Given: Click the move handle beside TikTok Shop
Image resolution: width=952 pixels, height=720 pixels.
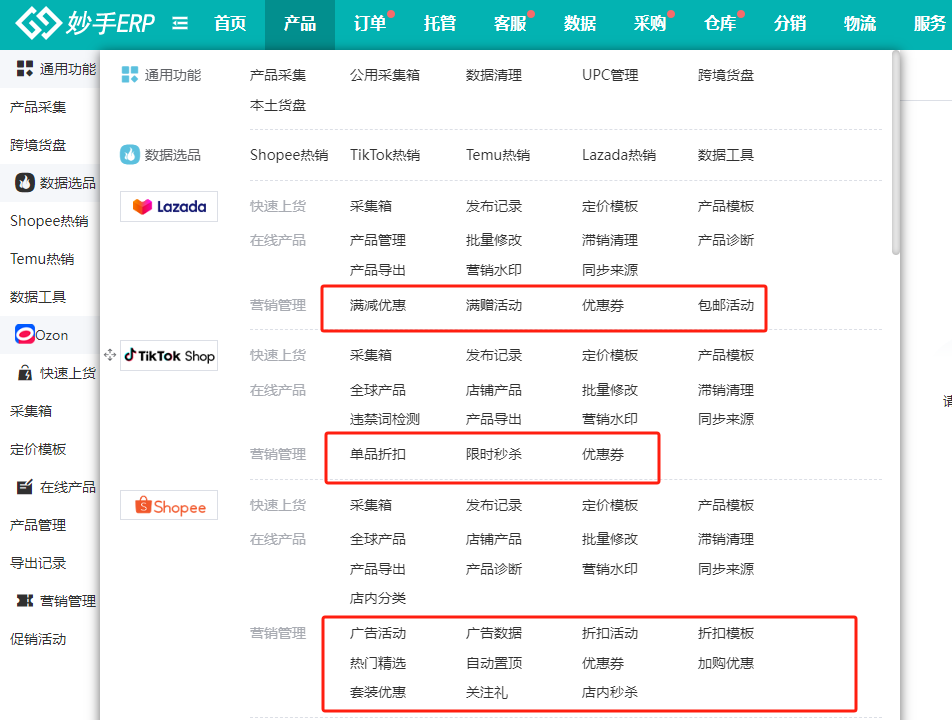Looking at the screenshot, I should tap(110, 355).
